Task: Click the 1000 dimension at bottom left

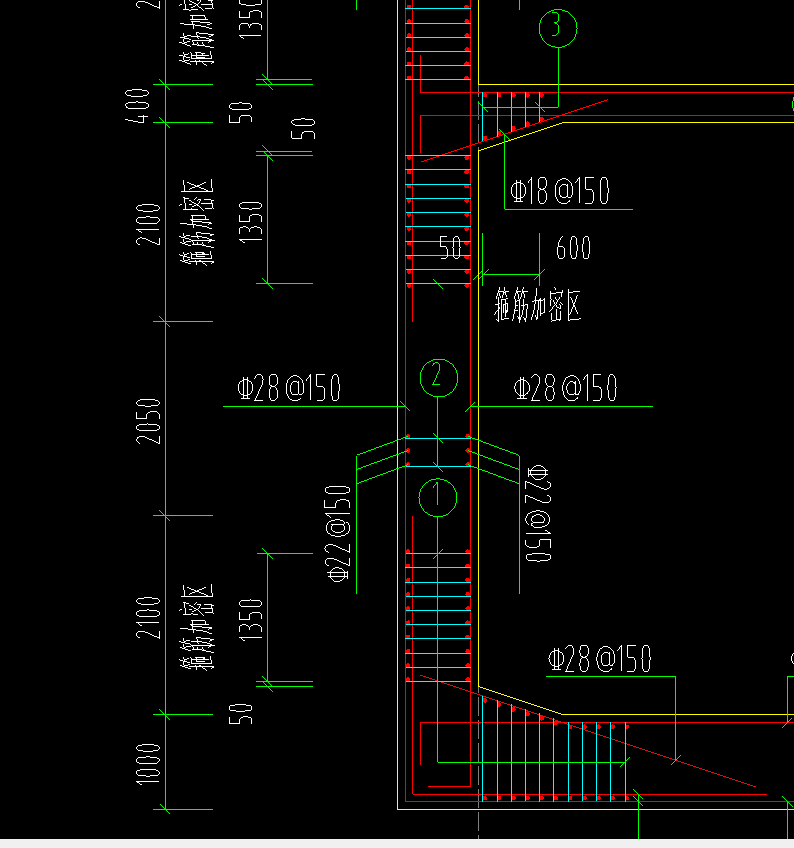Action: (148, 764)
